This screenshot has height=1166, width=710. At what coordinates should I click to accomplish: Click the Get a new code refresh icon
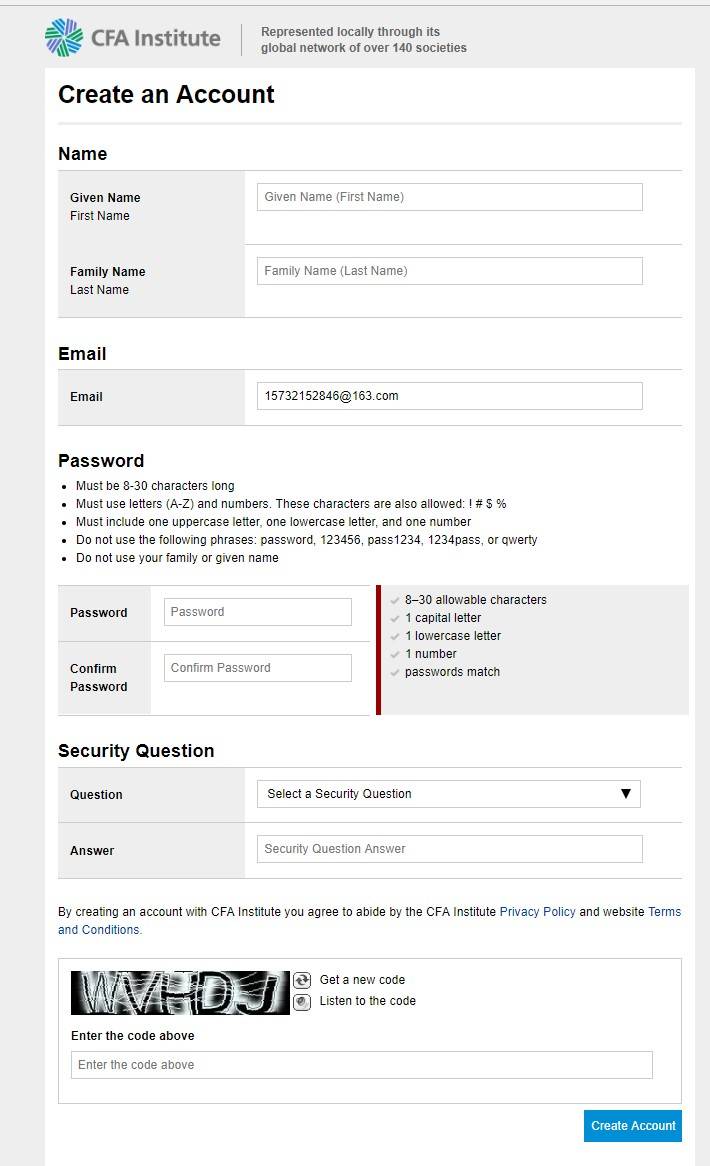tap(302, 981)
